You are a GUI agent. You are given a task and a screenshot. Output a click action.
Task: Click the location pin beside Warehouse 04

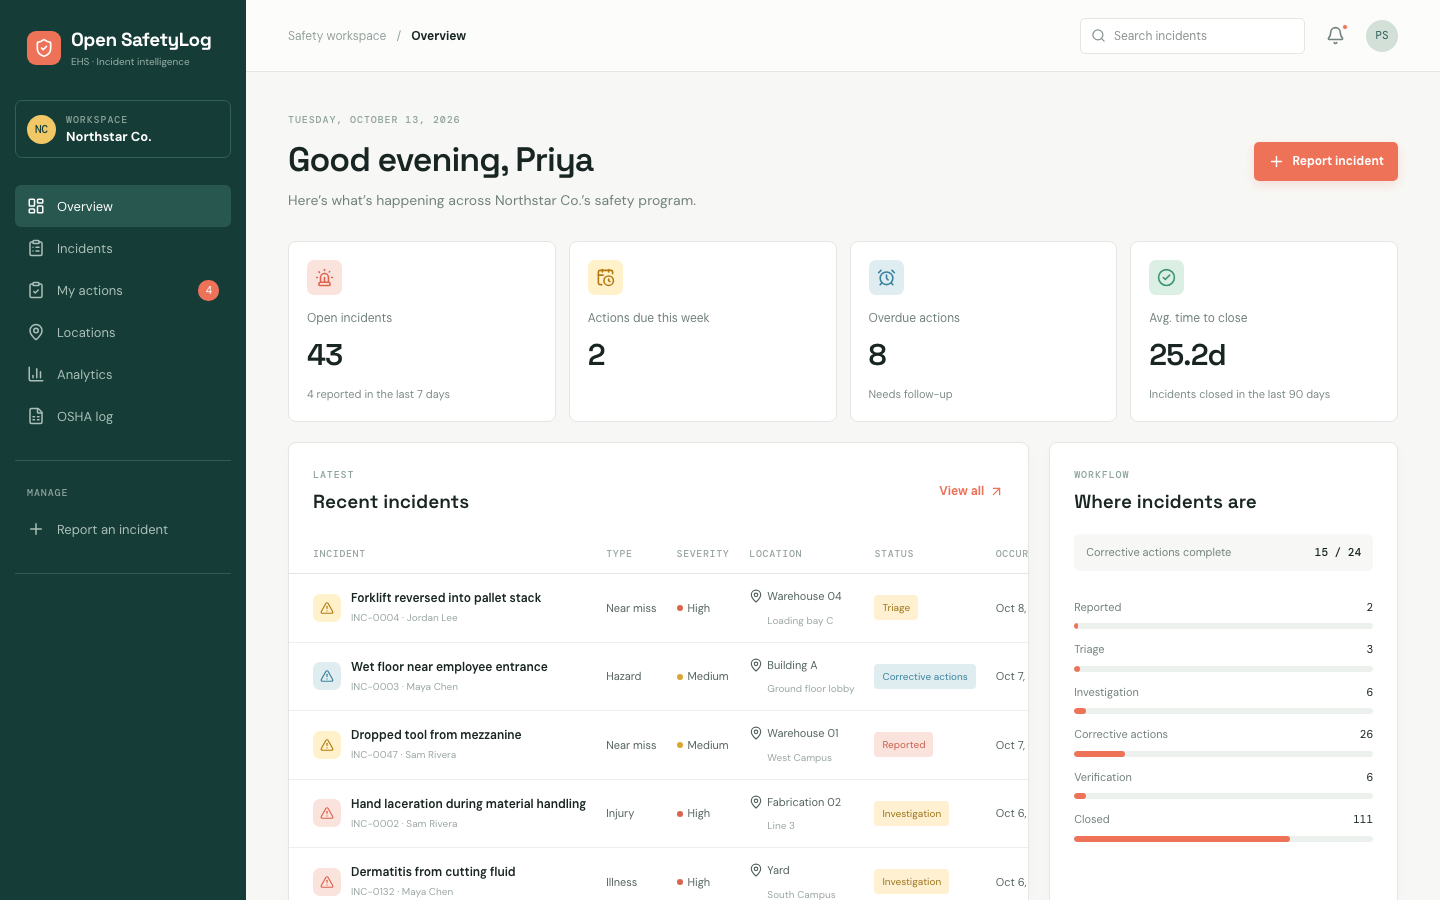(x=756, y=596)
